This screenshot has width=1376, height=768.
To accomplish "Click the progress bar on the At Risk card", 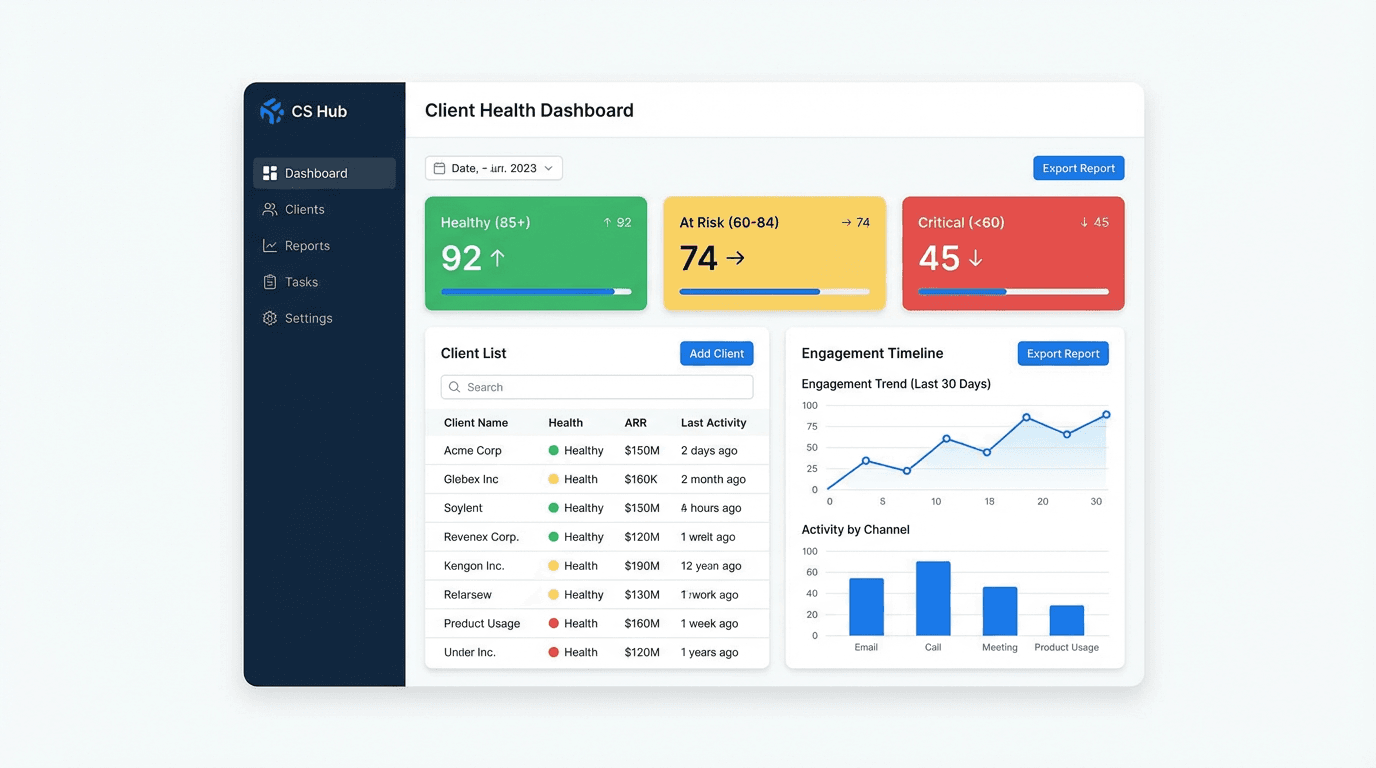I will [x=774, y=291].
